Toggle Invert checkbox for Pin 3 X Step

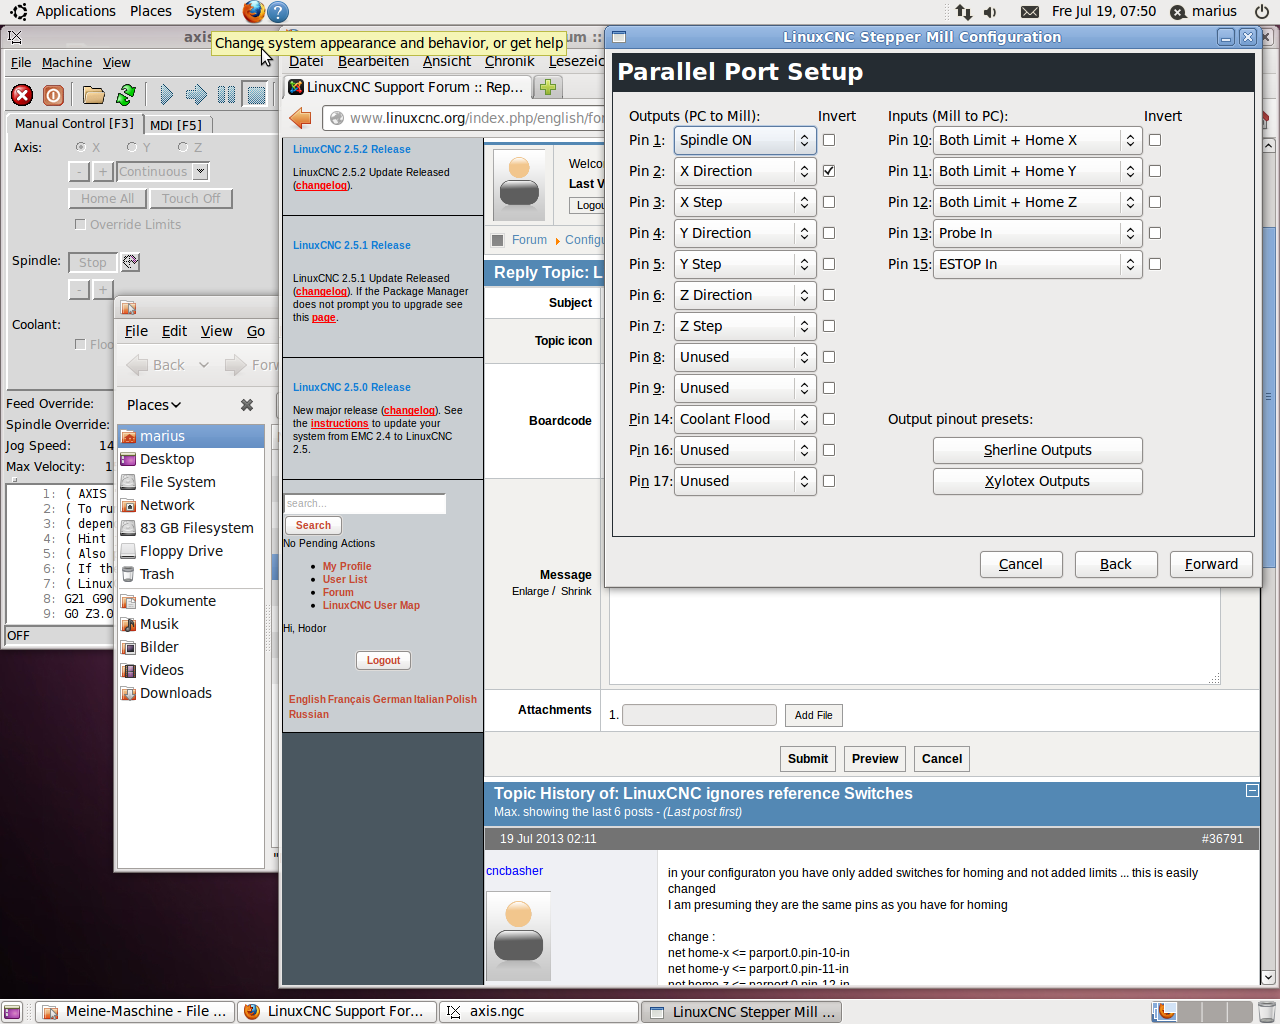click(x=829, y=202)
